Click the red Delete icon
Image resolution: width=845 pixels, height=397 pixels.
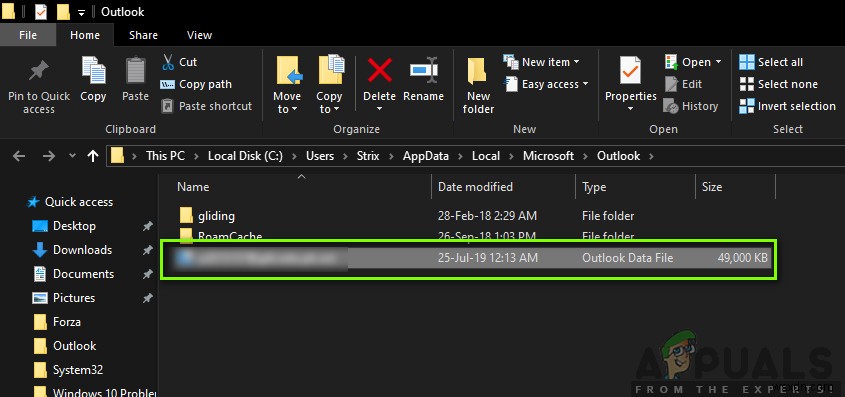tap(379, 71)
